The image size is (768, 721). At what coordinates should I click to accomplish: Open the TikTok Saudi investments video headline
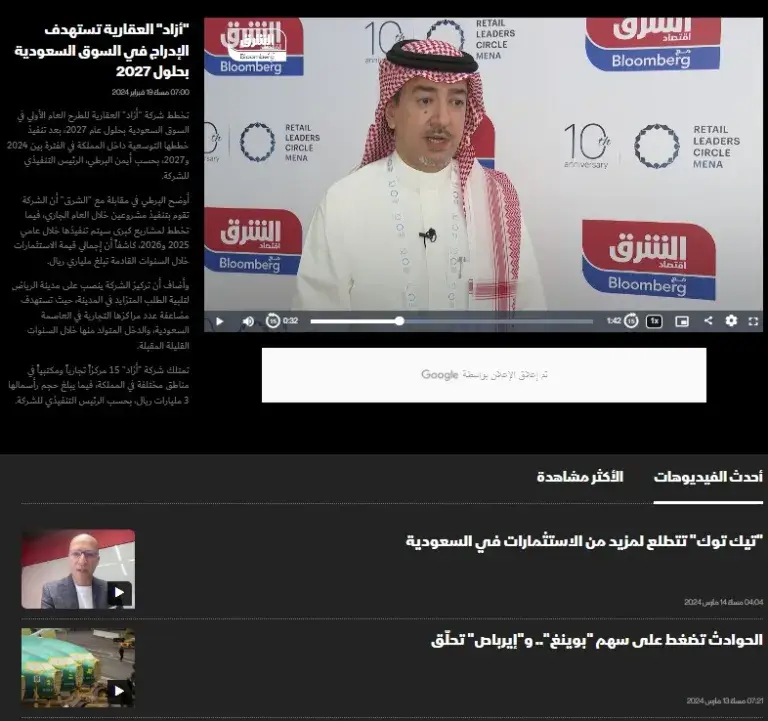point(584,541)
